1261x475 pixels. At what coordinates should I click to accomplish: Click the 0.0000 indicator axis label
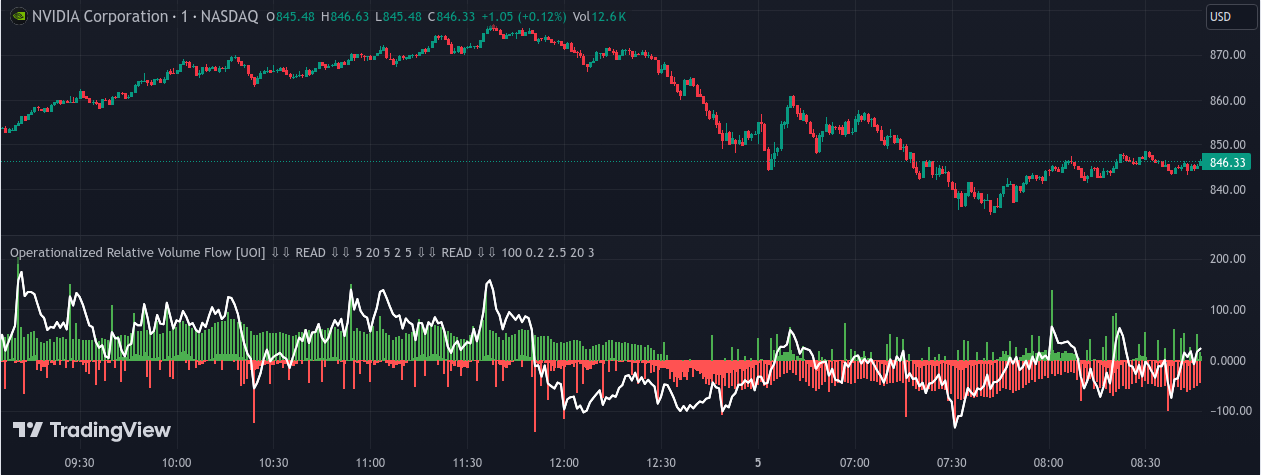click(x=1227, y=361)
